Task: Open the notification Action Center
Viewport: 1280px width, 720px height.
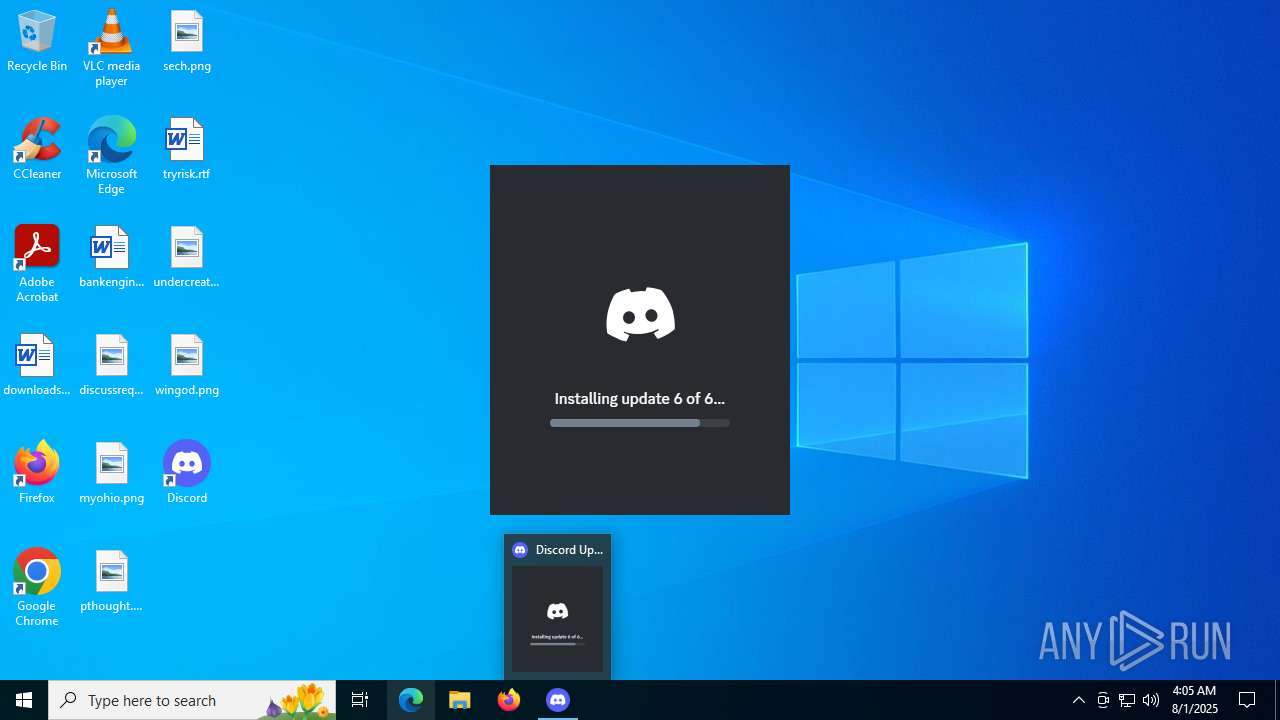Action: pyautogui.click(x=1248, y=700)
